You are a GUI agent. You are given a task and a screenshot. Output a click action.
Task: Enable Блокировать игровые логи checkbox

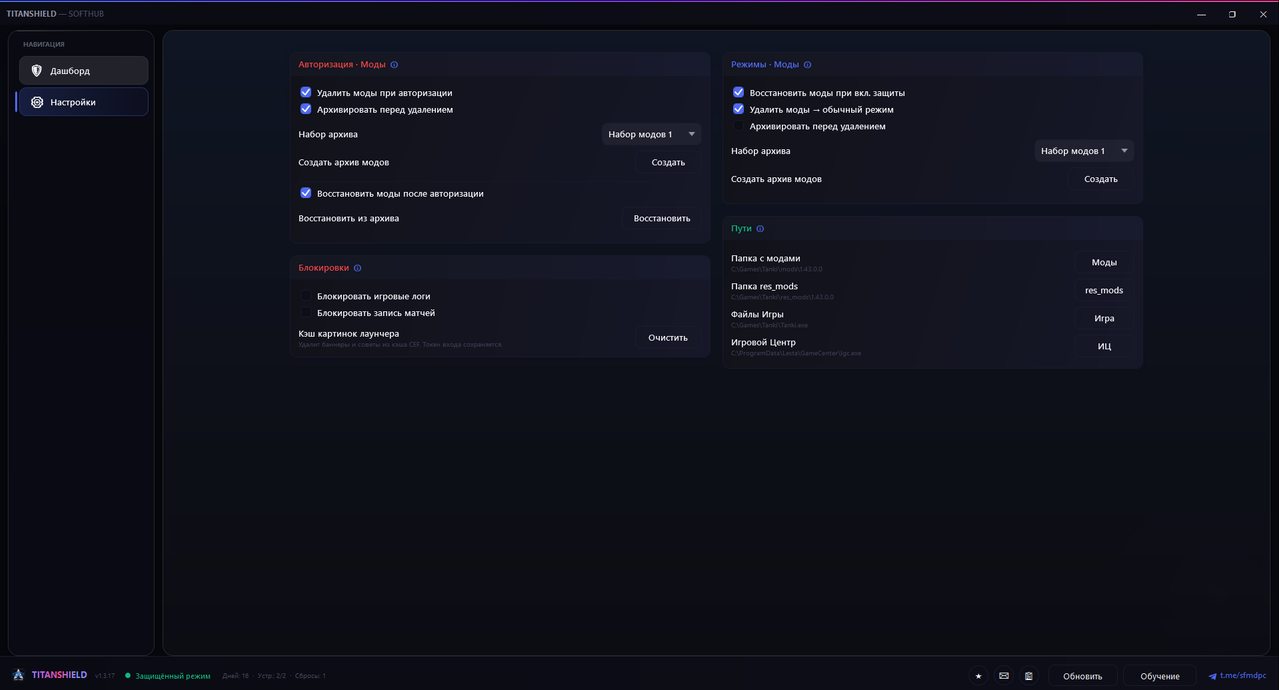pyautogui.click(x=306, y=296)
